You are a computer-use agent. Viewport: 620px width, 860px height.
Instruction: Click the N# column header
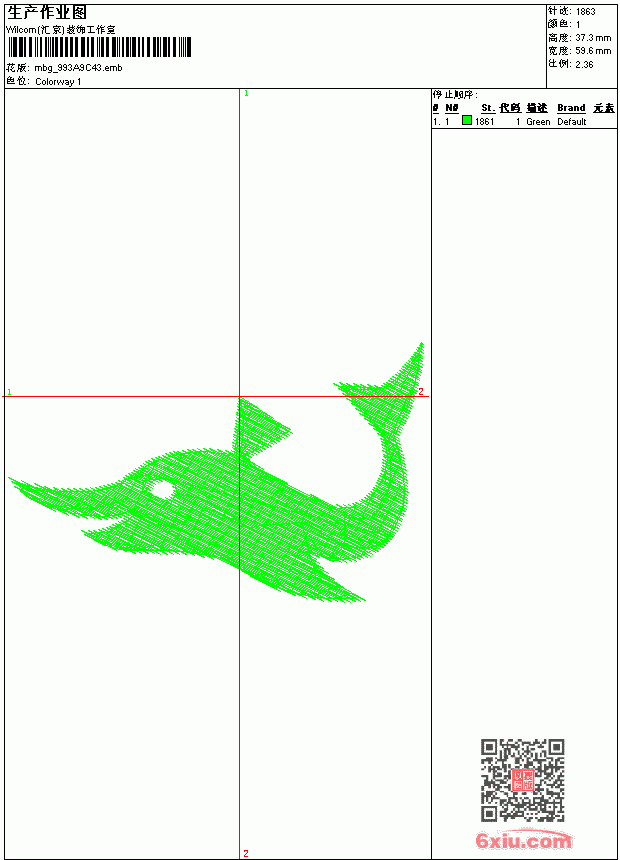tap(452, 108)
